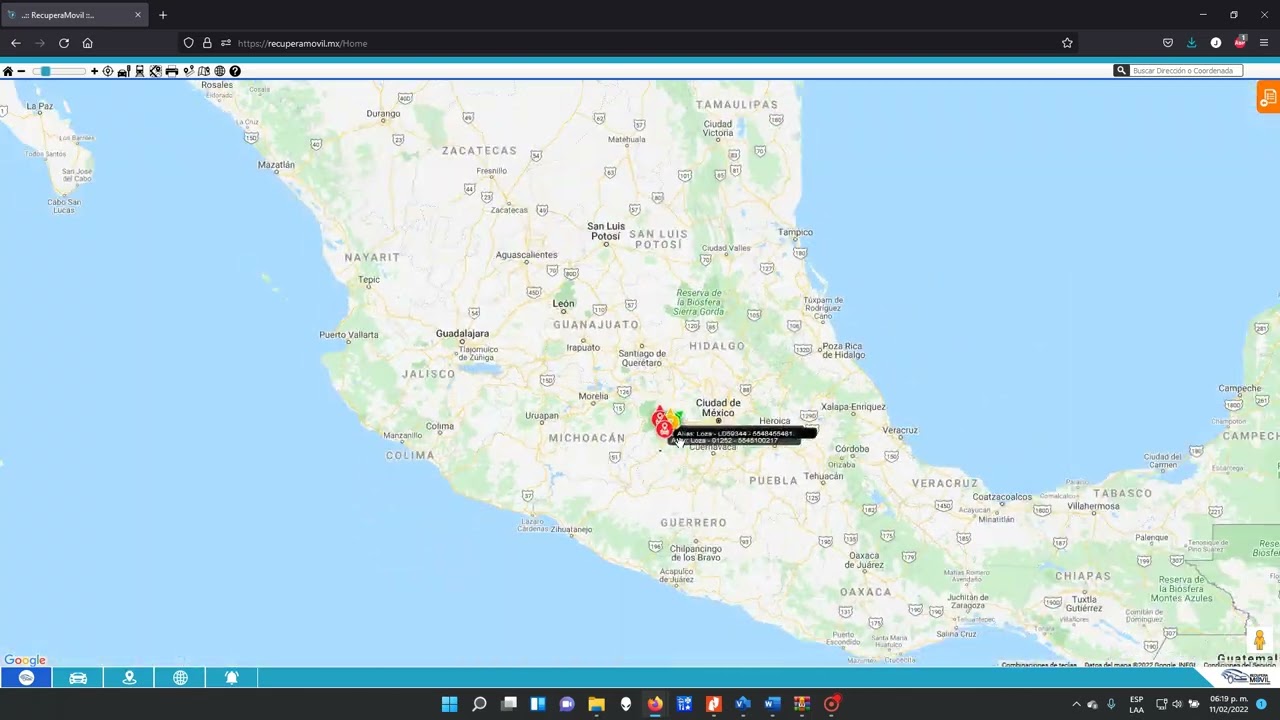Click the search magnifier next to address box

[1121, 71]
